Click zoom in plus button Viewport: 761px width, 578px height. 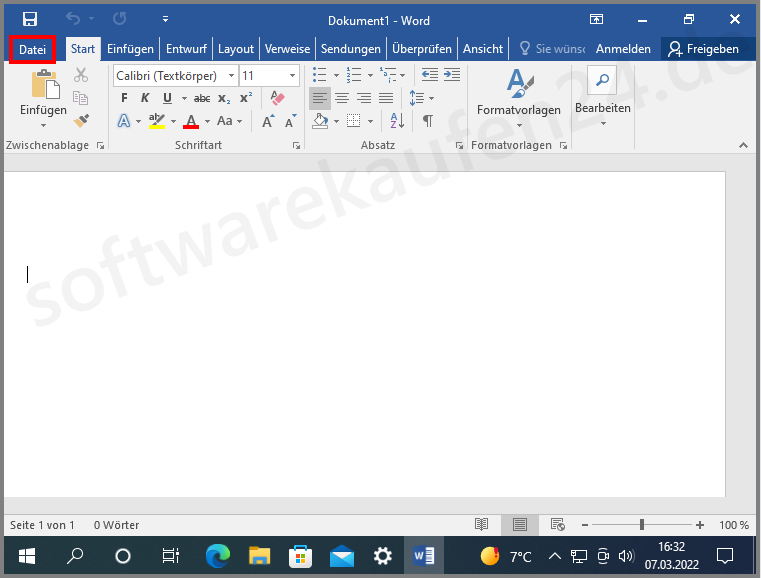(x=699, y=525)
